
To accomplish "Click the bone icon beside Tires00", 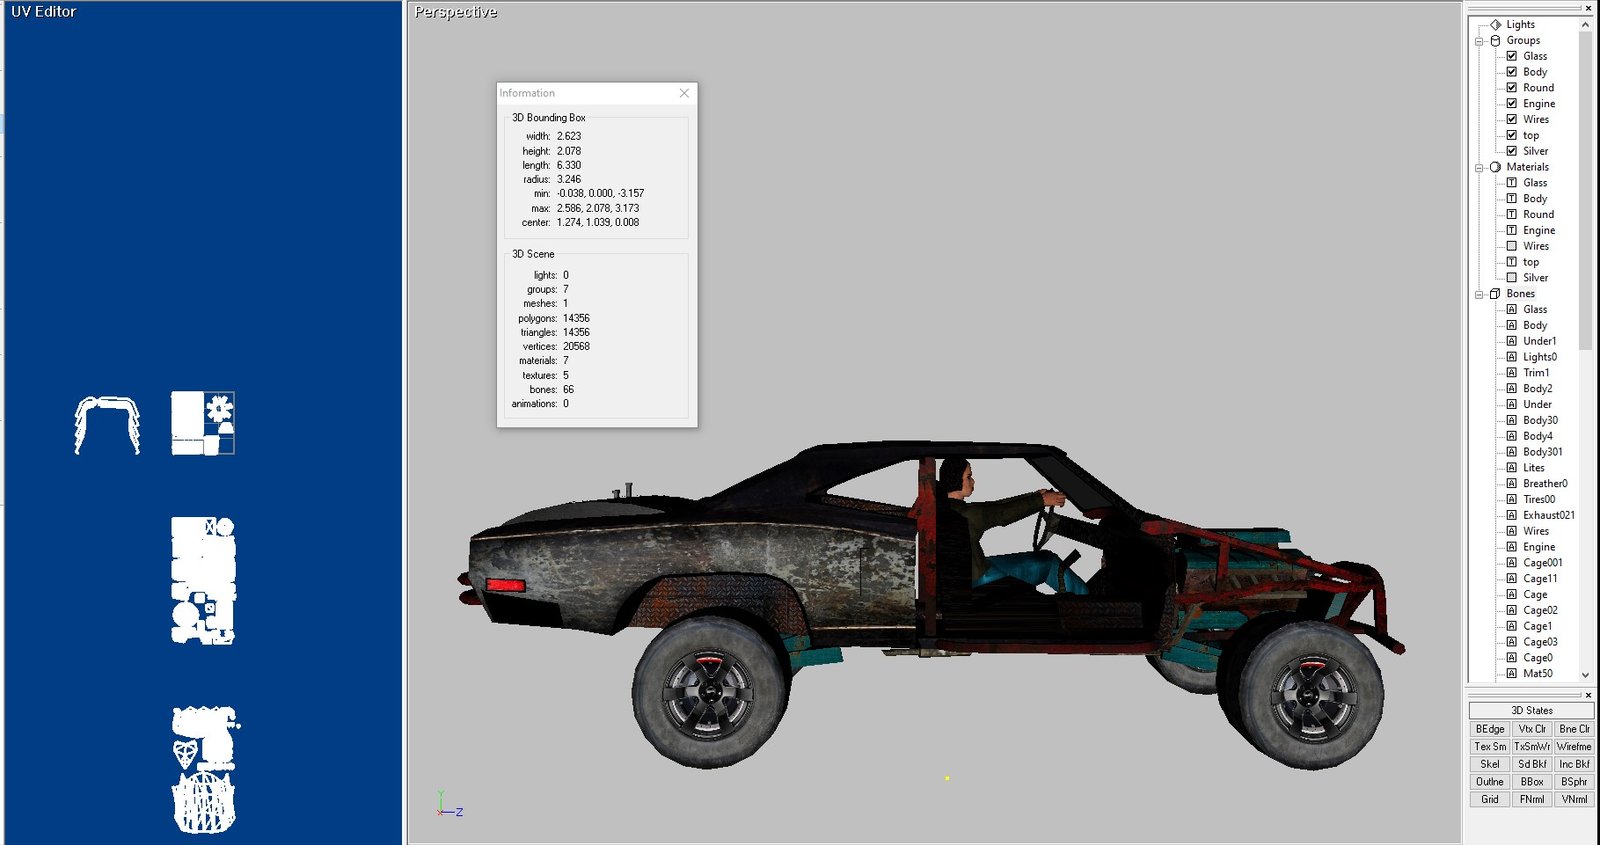I will click(1512, 499).
